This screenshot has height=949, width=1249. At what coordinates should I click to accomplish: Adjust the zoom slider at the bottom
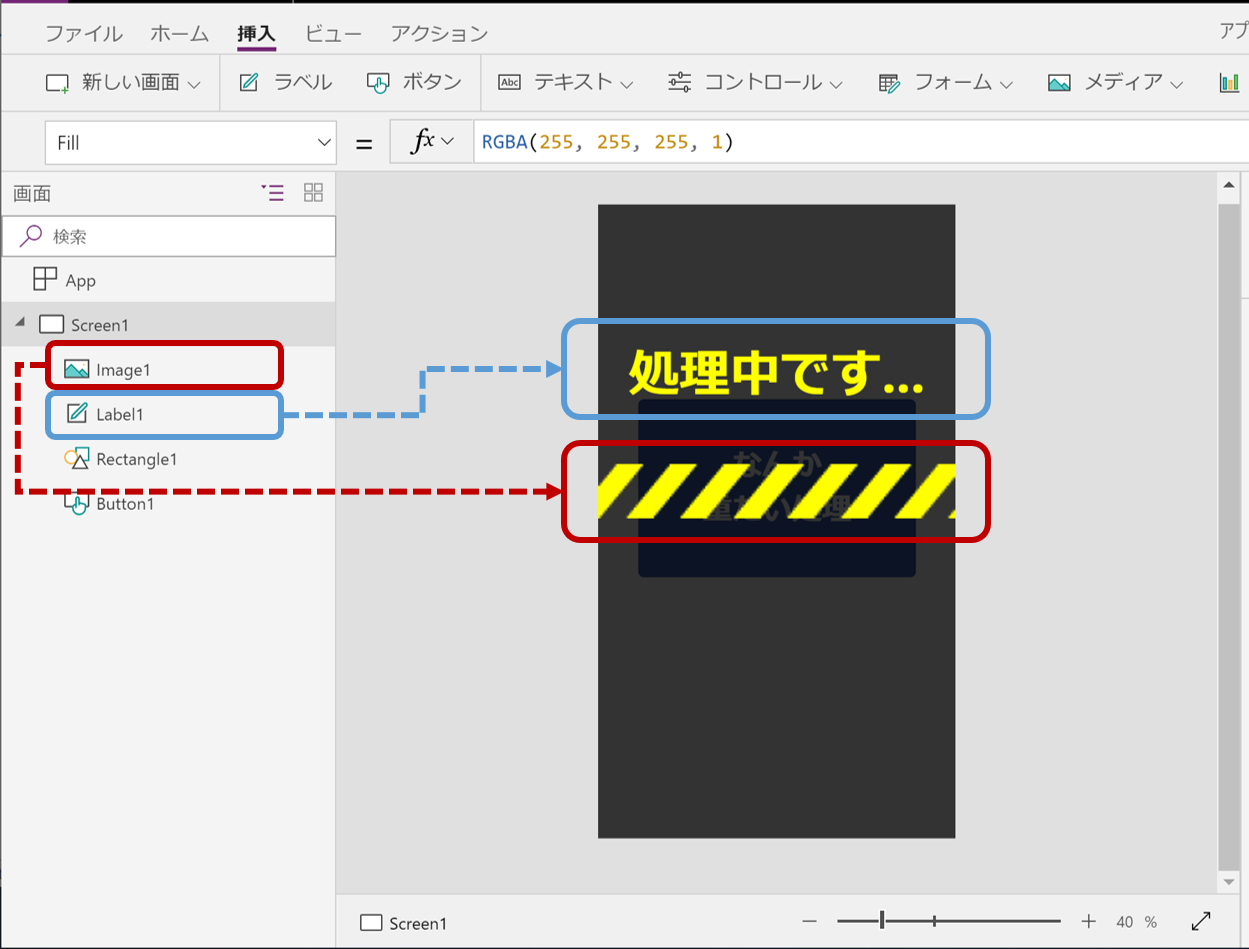(x=881, y=918)
